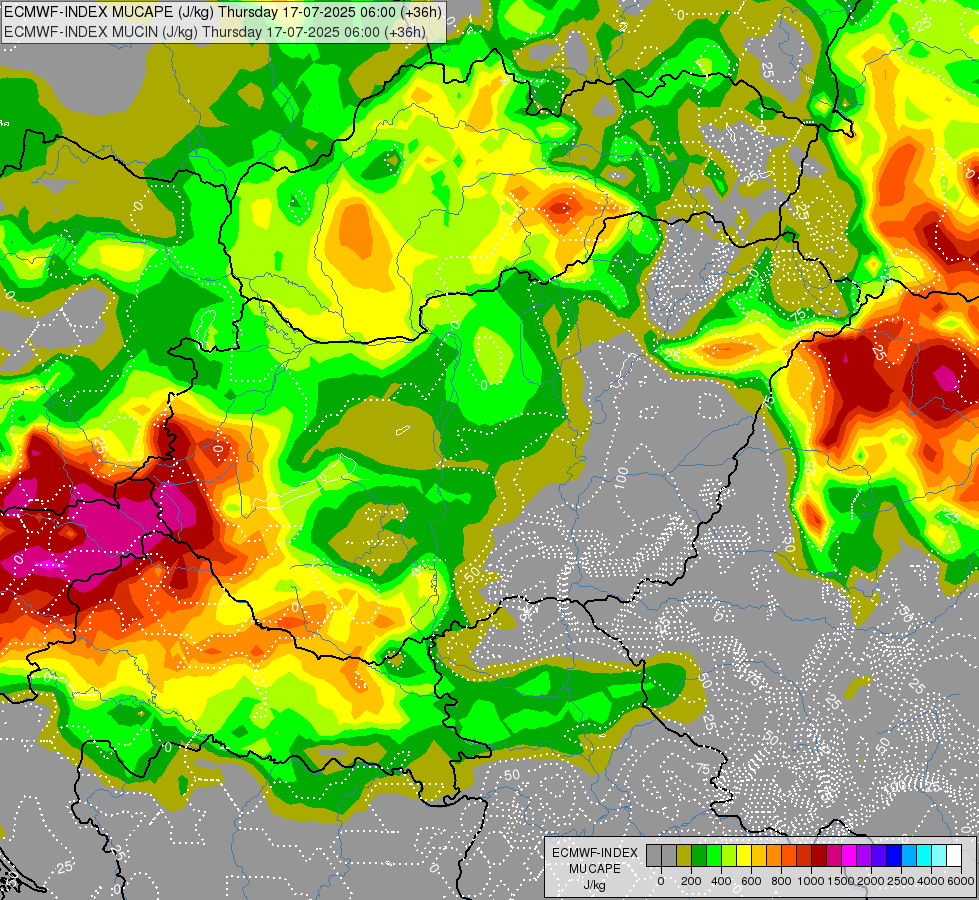Click the MUCIN title line at top
Image resolution: width=979 pixels, height=900 pixels.
[x=215, y=31]
